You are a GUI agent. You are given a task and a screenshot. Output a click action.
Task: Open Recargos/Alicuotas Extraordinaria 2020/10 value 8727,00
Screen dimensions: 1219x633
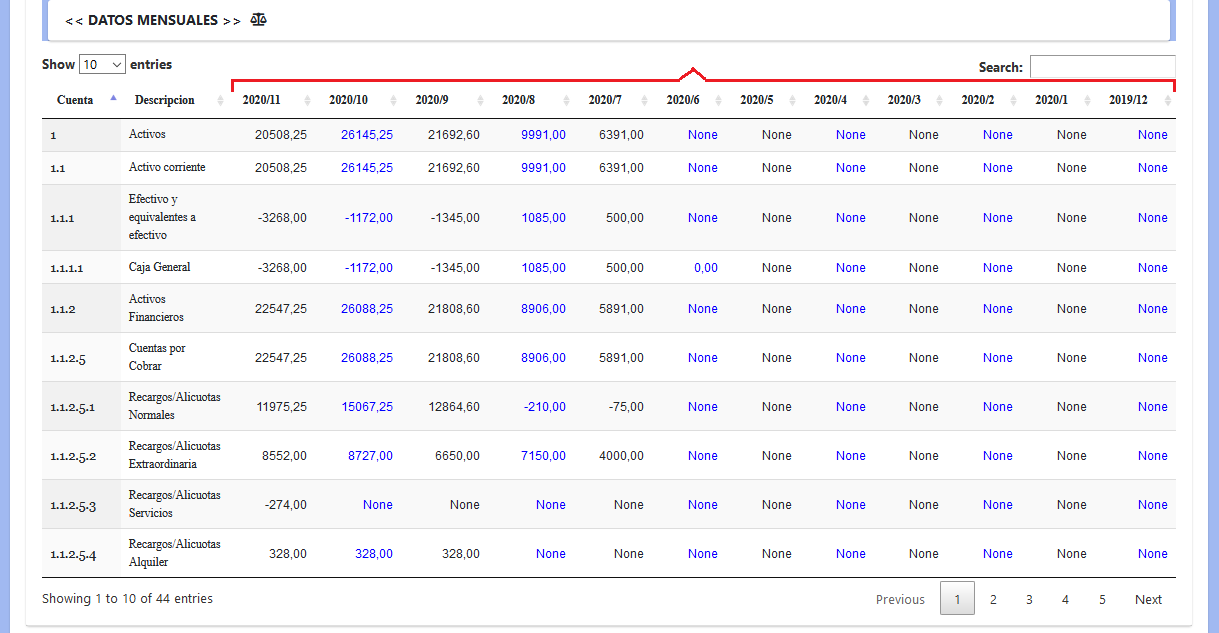click(x=370, y=456)
